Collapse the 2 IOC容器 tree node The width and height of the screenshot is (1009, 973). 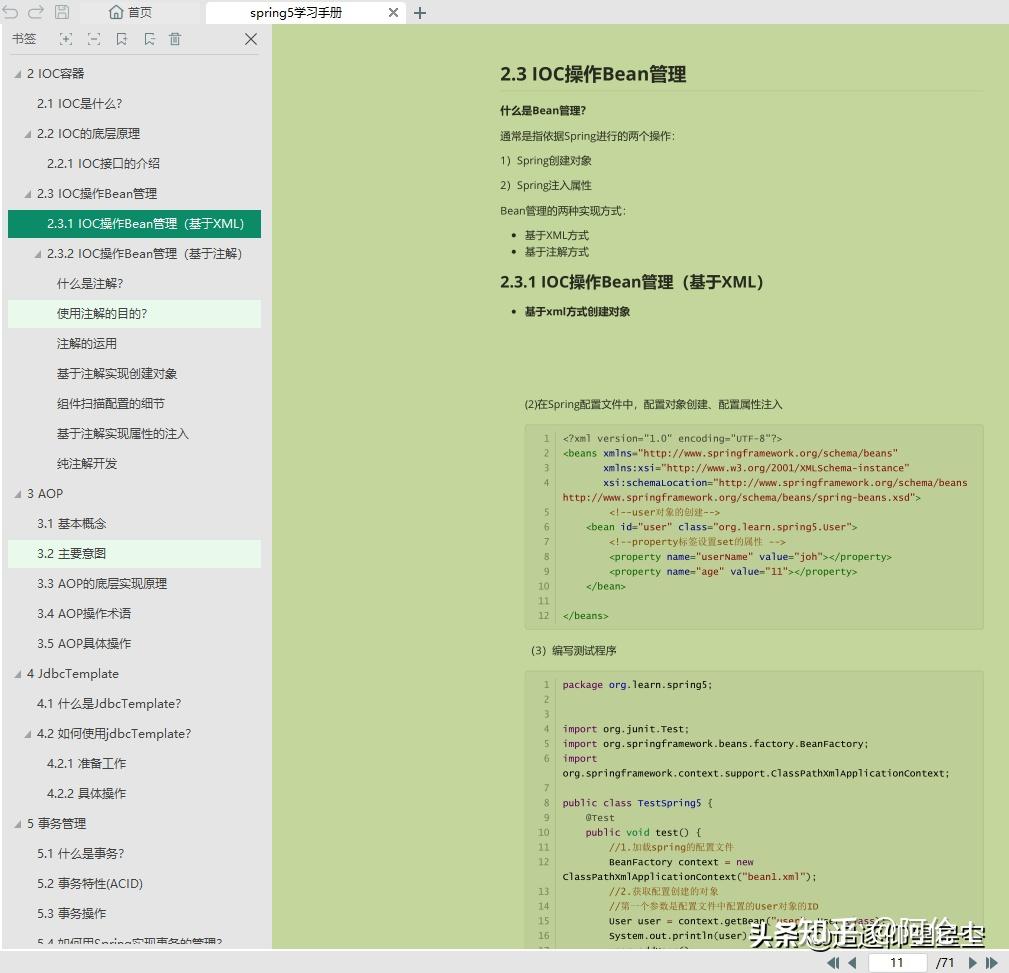pyautogui.click(x=16, y=73)
